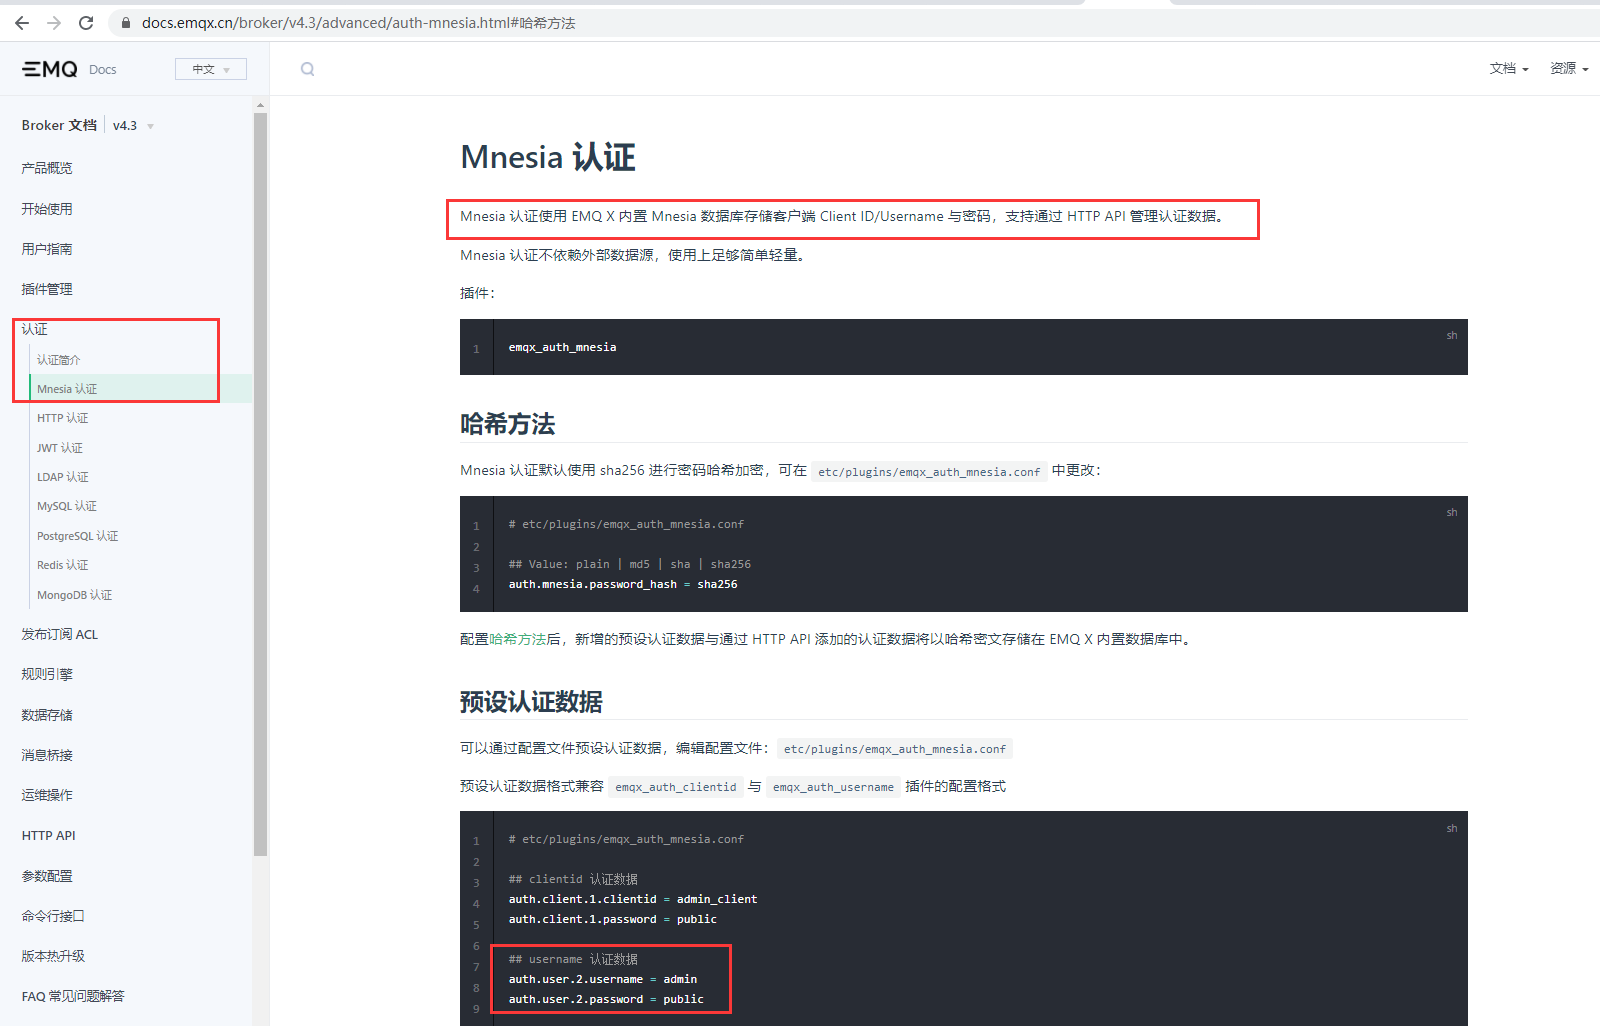
Task: Click inline code emqx_auth_clientid
Action: coord(676,787)
